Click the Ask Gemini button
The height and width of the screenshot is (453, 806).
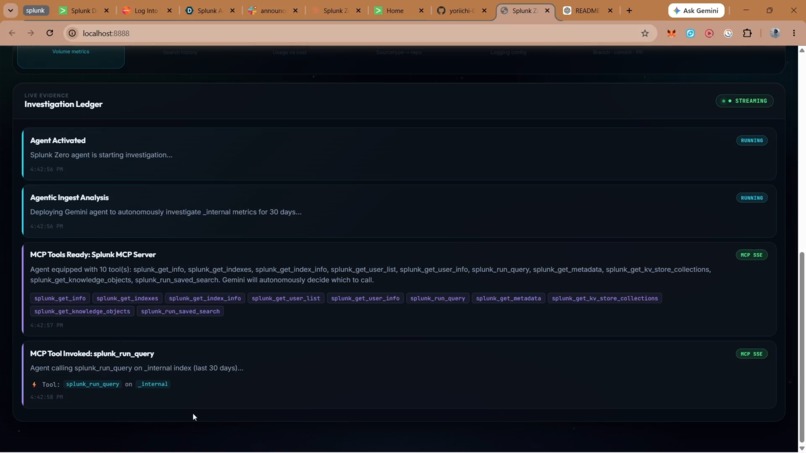(x=696, y=10)
